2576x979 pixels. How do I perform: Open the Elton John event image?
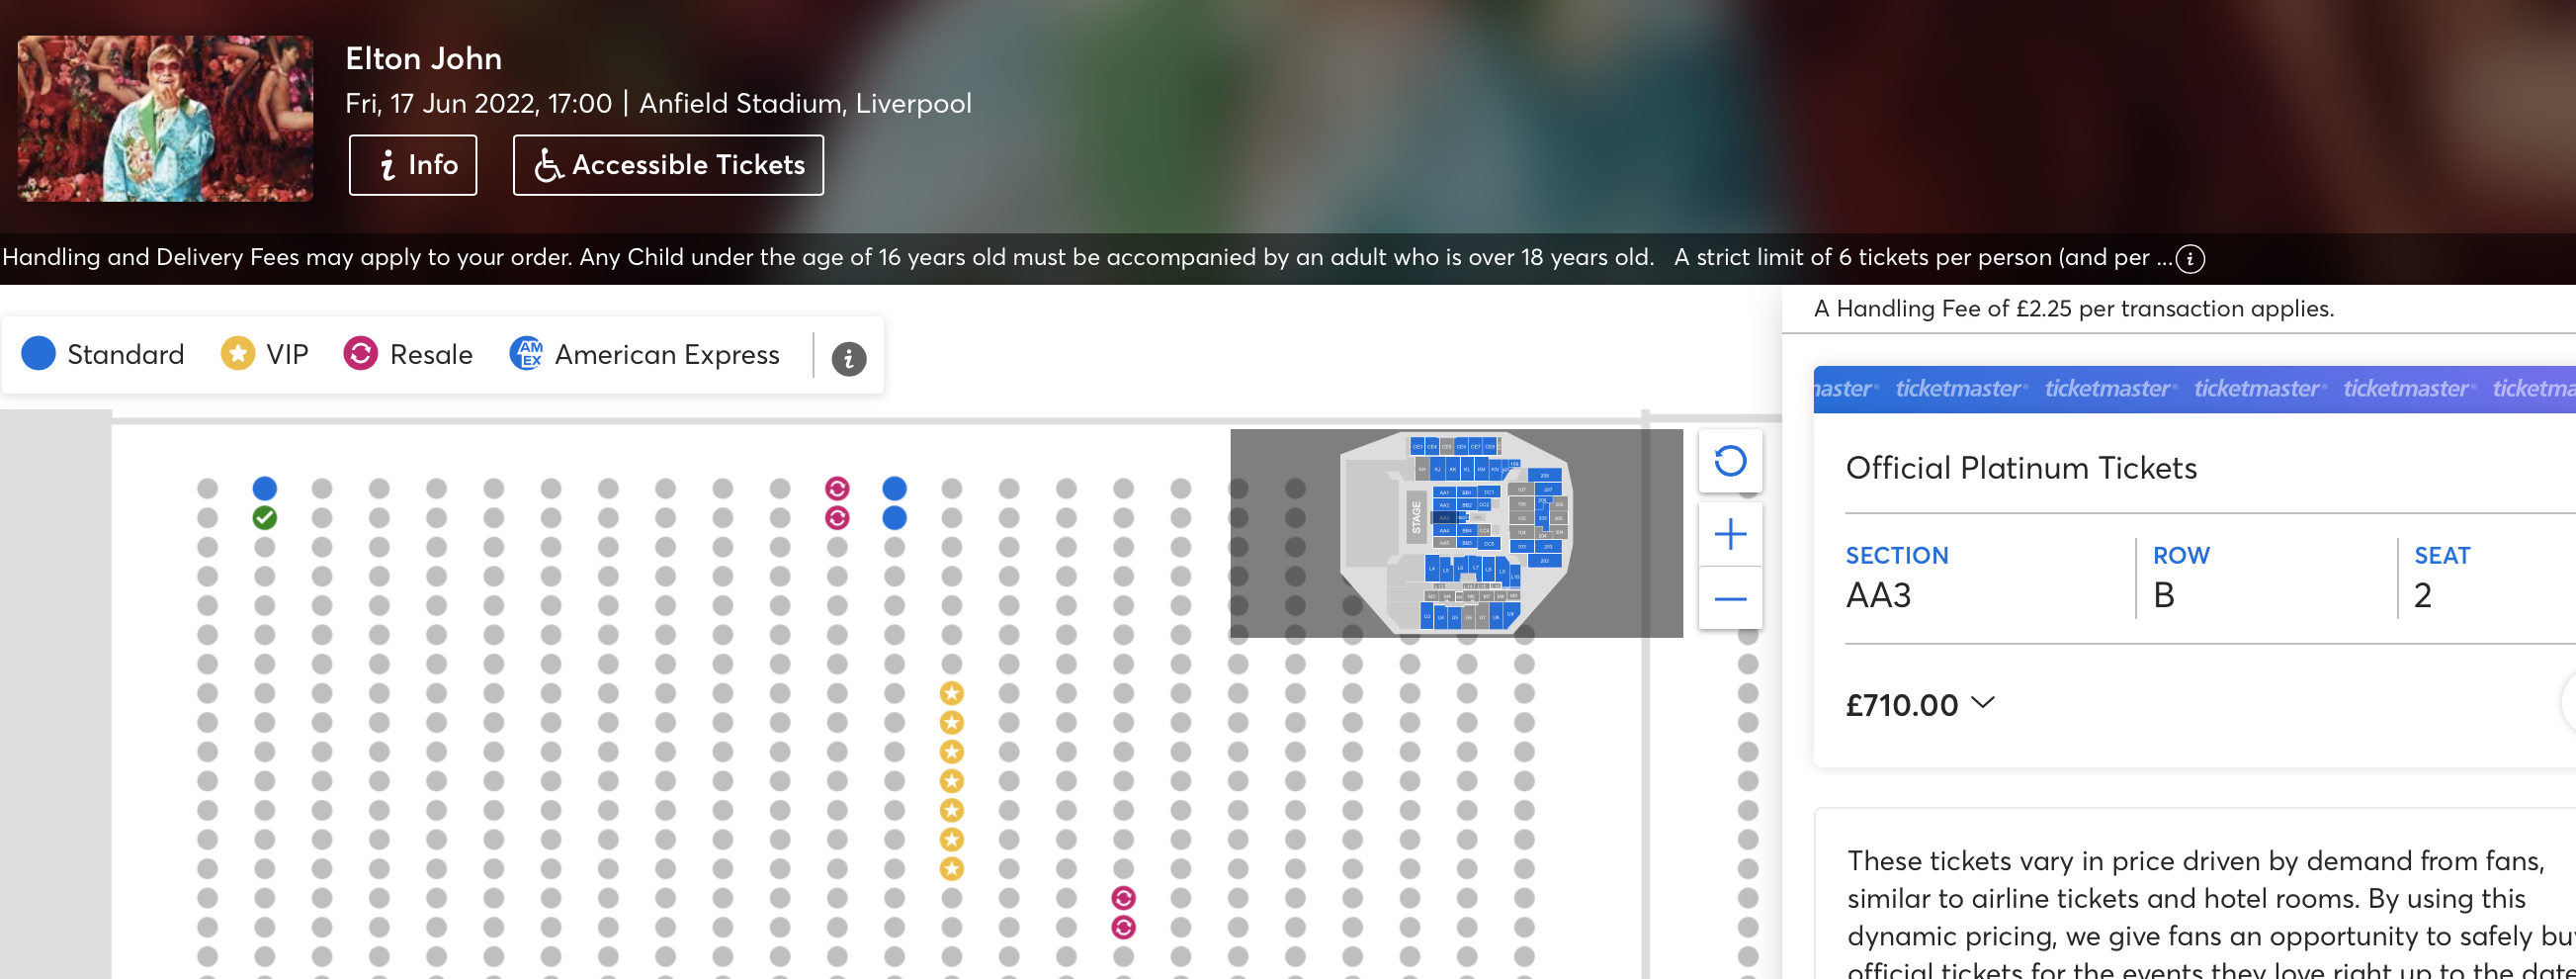pyautogui.click(x=165, y=119)
